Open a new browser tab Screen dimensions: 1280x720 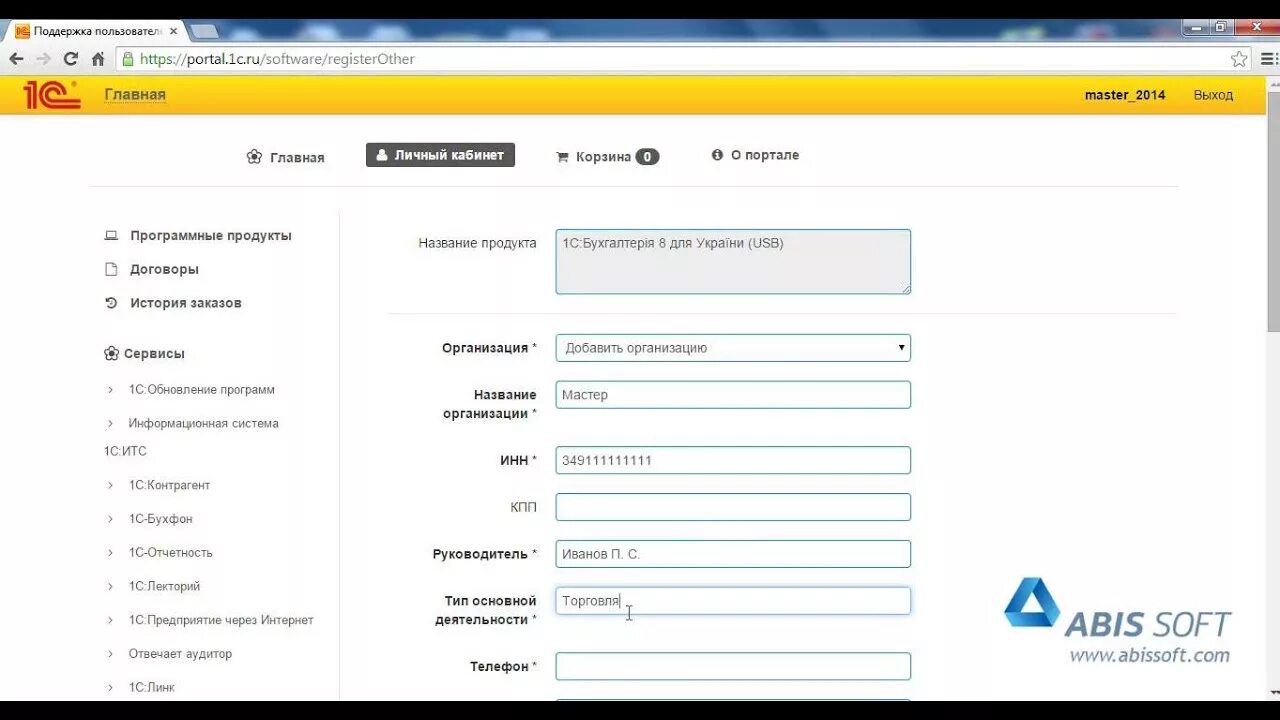pos(204,31)
